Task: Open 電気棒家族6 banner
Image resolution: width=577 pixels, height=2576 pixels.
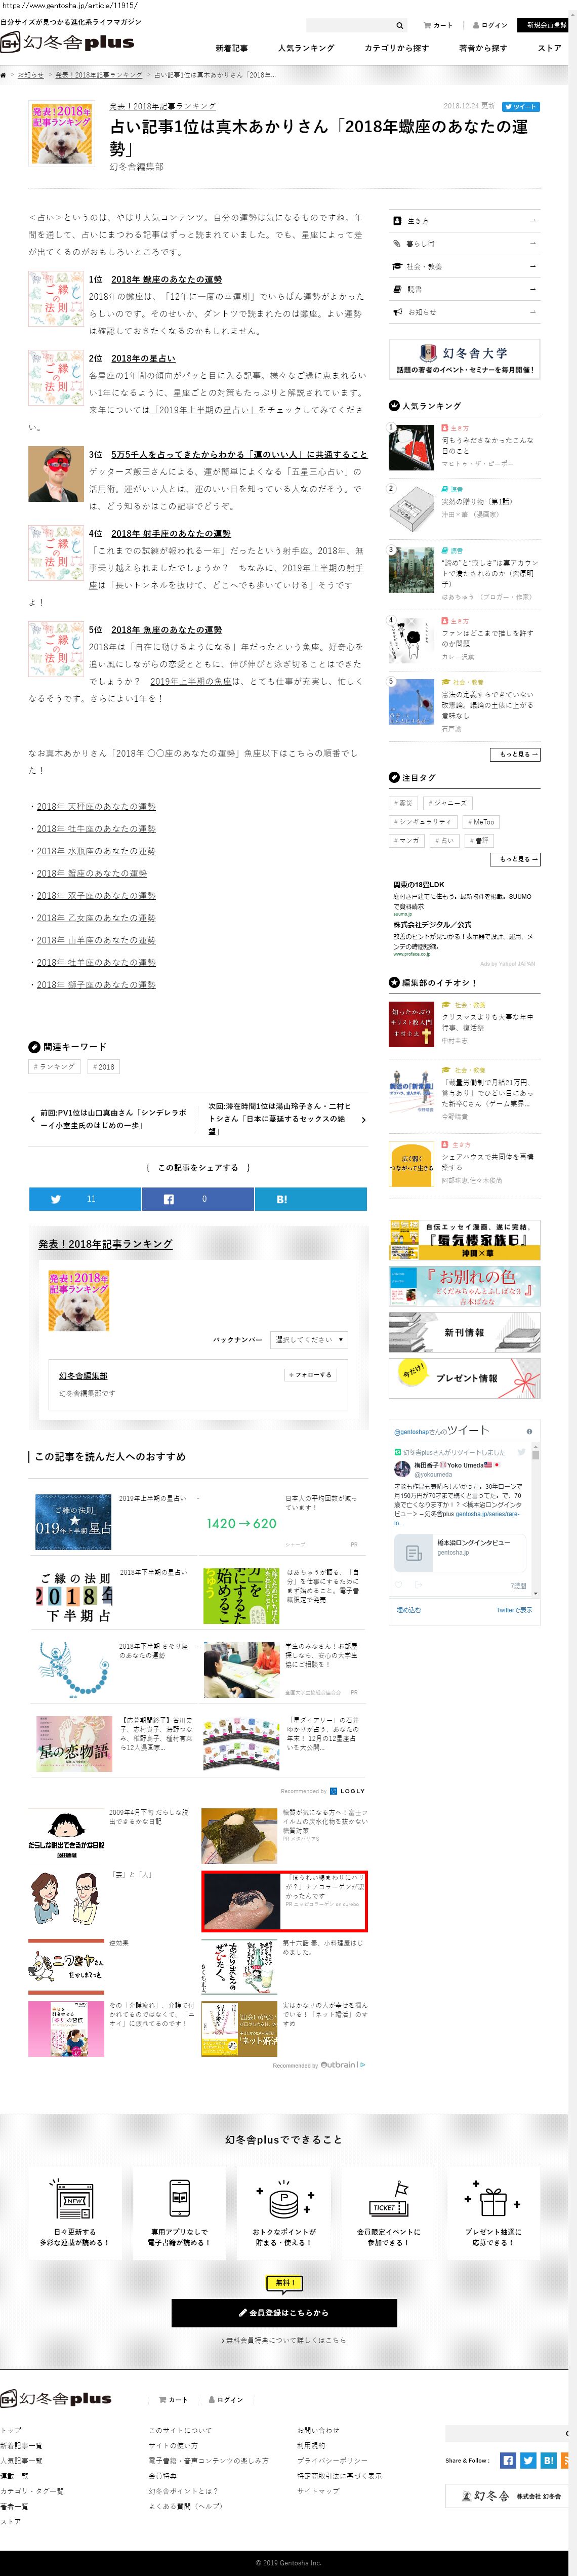Action: click(x=465, y=1240)
